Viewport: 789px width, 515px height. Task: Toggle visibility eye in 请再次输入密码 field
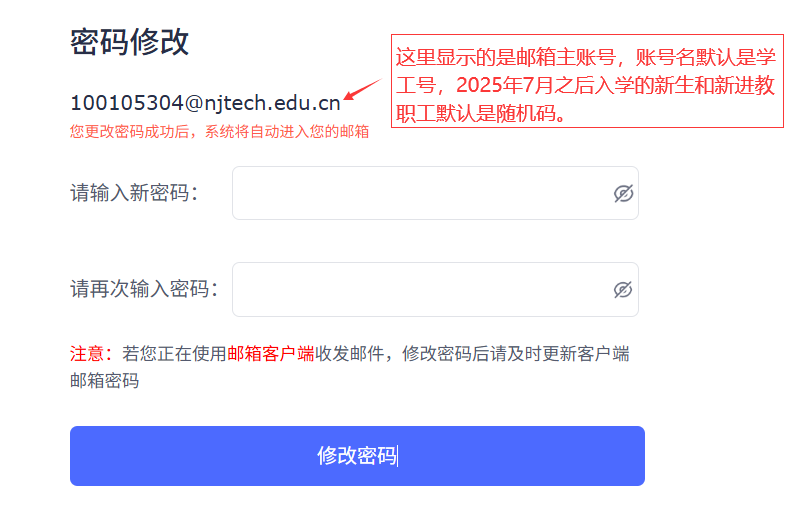(623, 289)
